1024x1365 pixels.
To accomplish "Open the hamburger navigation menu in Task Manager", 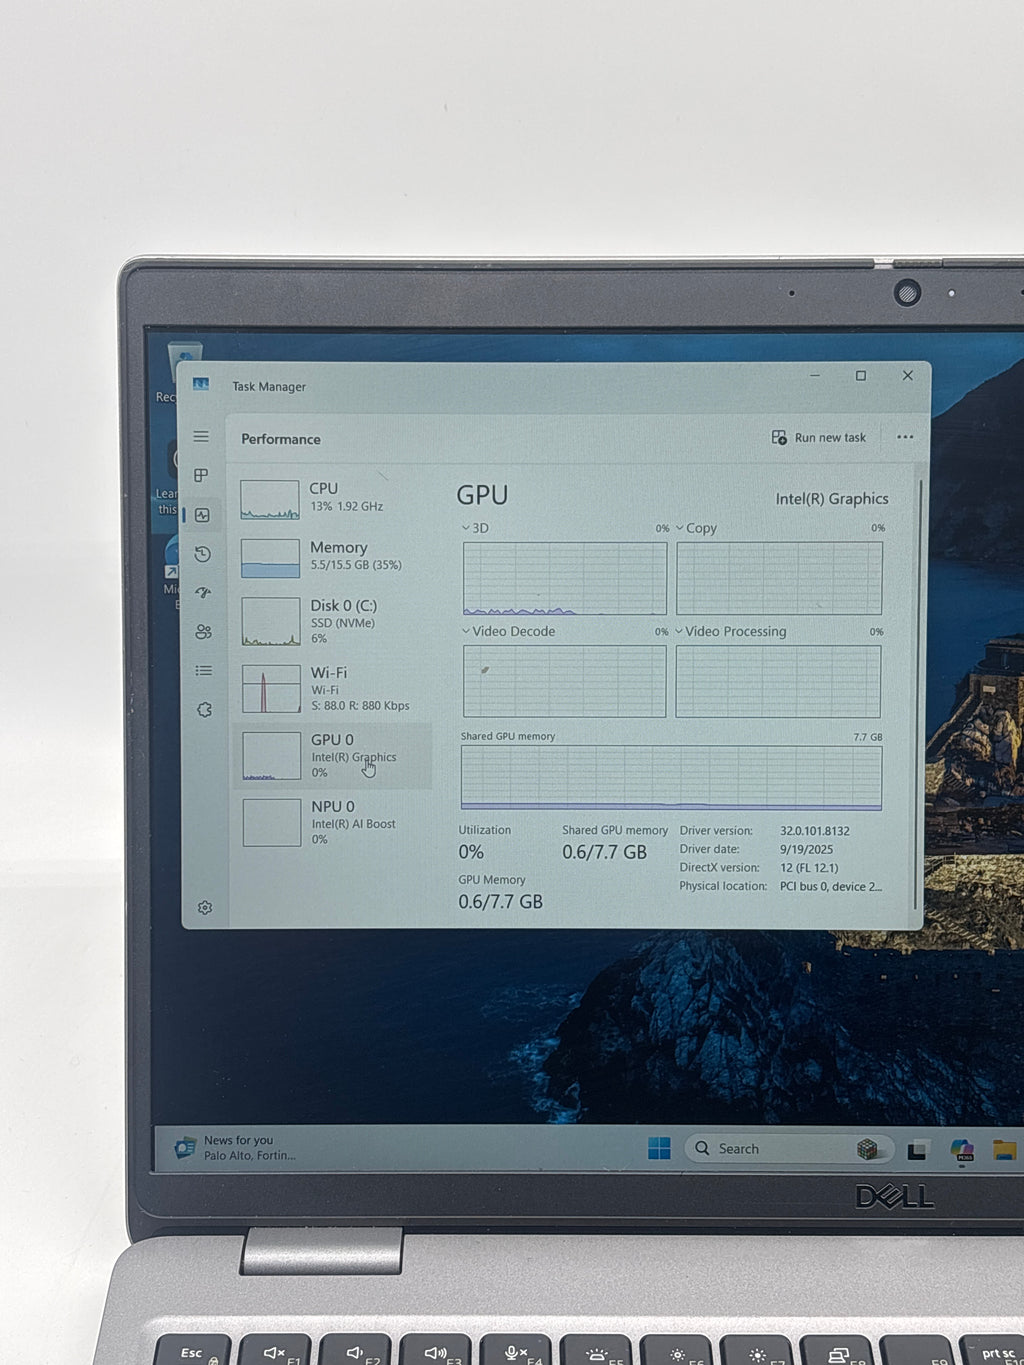I will click(x=201, y=437).
